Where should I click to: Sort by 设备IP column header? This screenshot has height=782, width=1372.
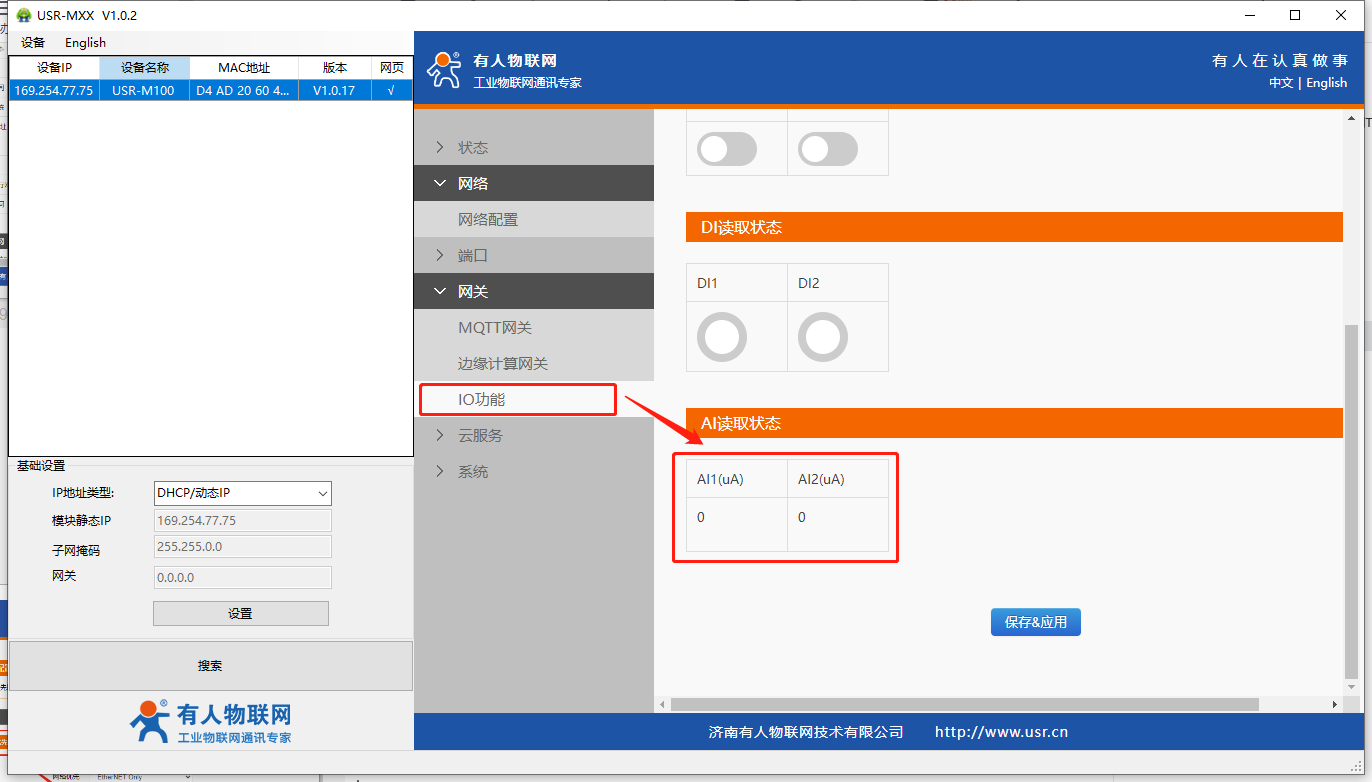tap(54, 68)
